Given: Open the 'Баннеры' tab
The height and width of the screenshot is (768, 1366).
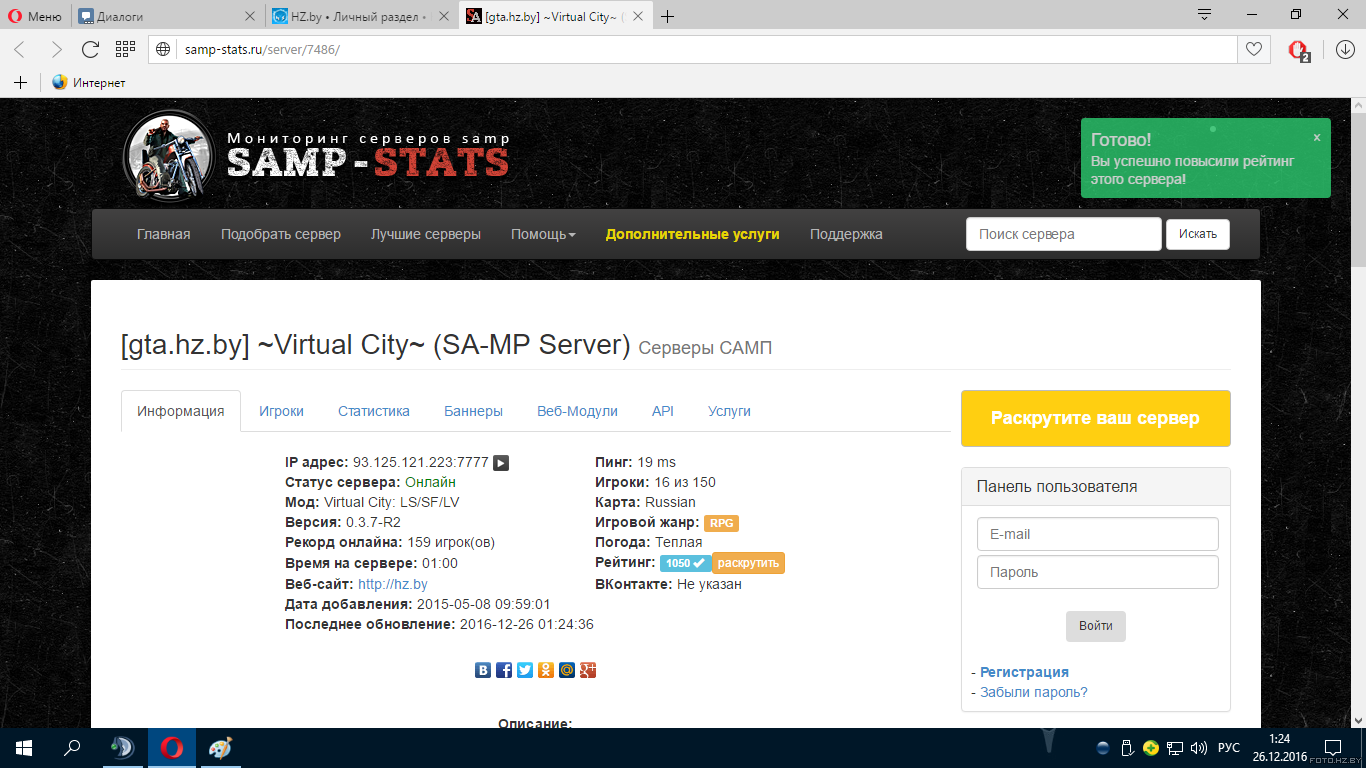Looking at the screenshot, I should coord(473,411).
